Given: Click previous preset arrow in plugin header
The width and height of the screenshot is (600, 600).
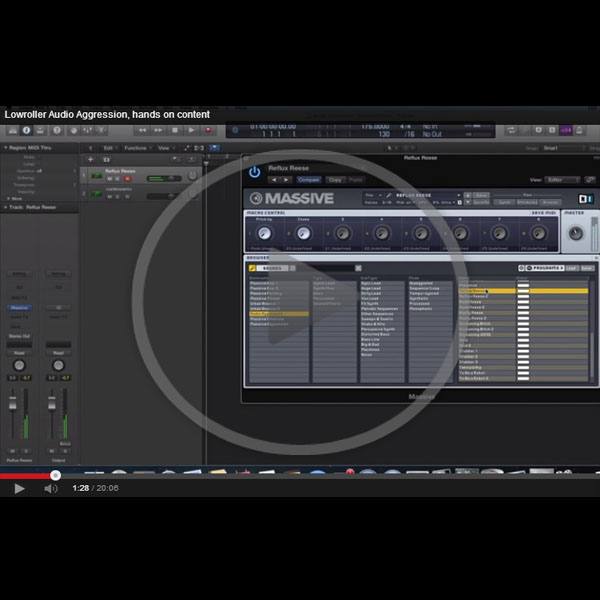Looking at the screenshot, I should tap(274, 180).
